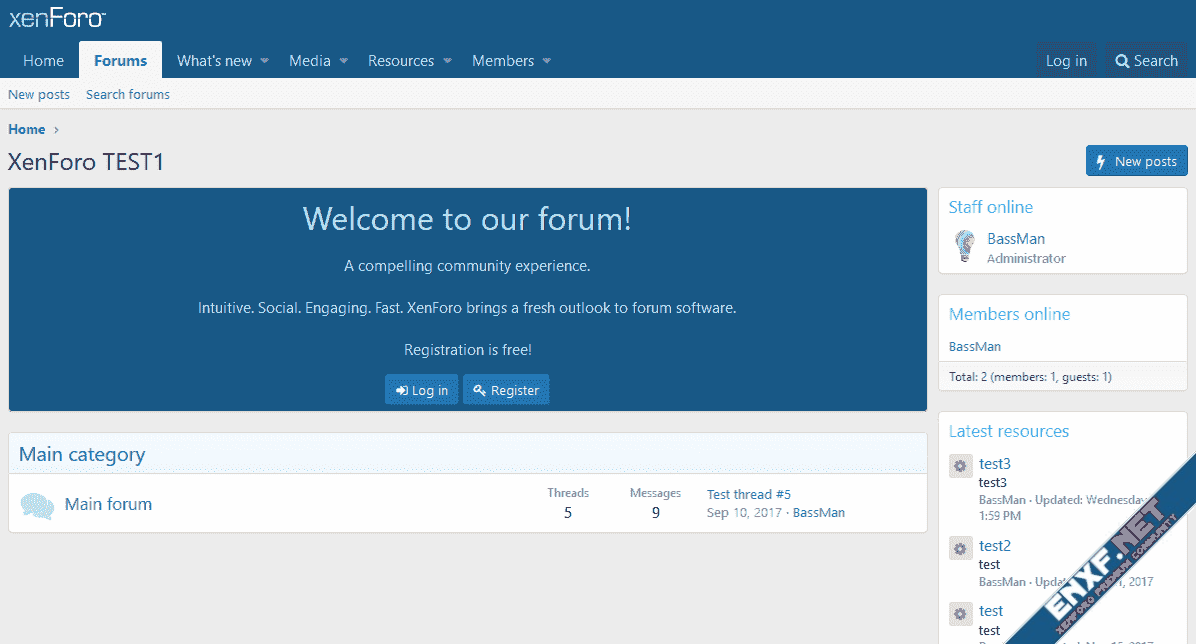1196x644 pixels.
Task: Open Search with the magnifier button
Action: 1146,61
